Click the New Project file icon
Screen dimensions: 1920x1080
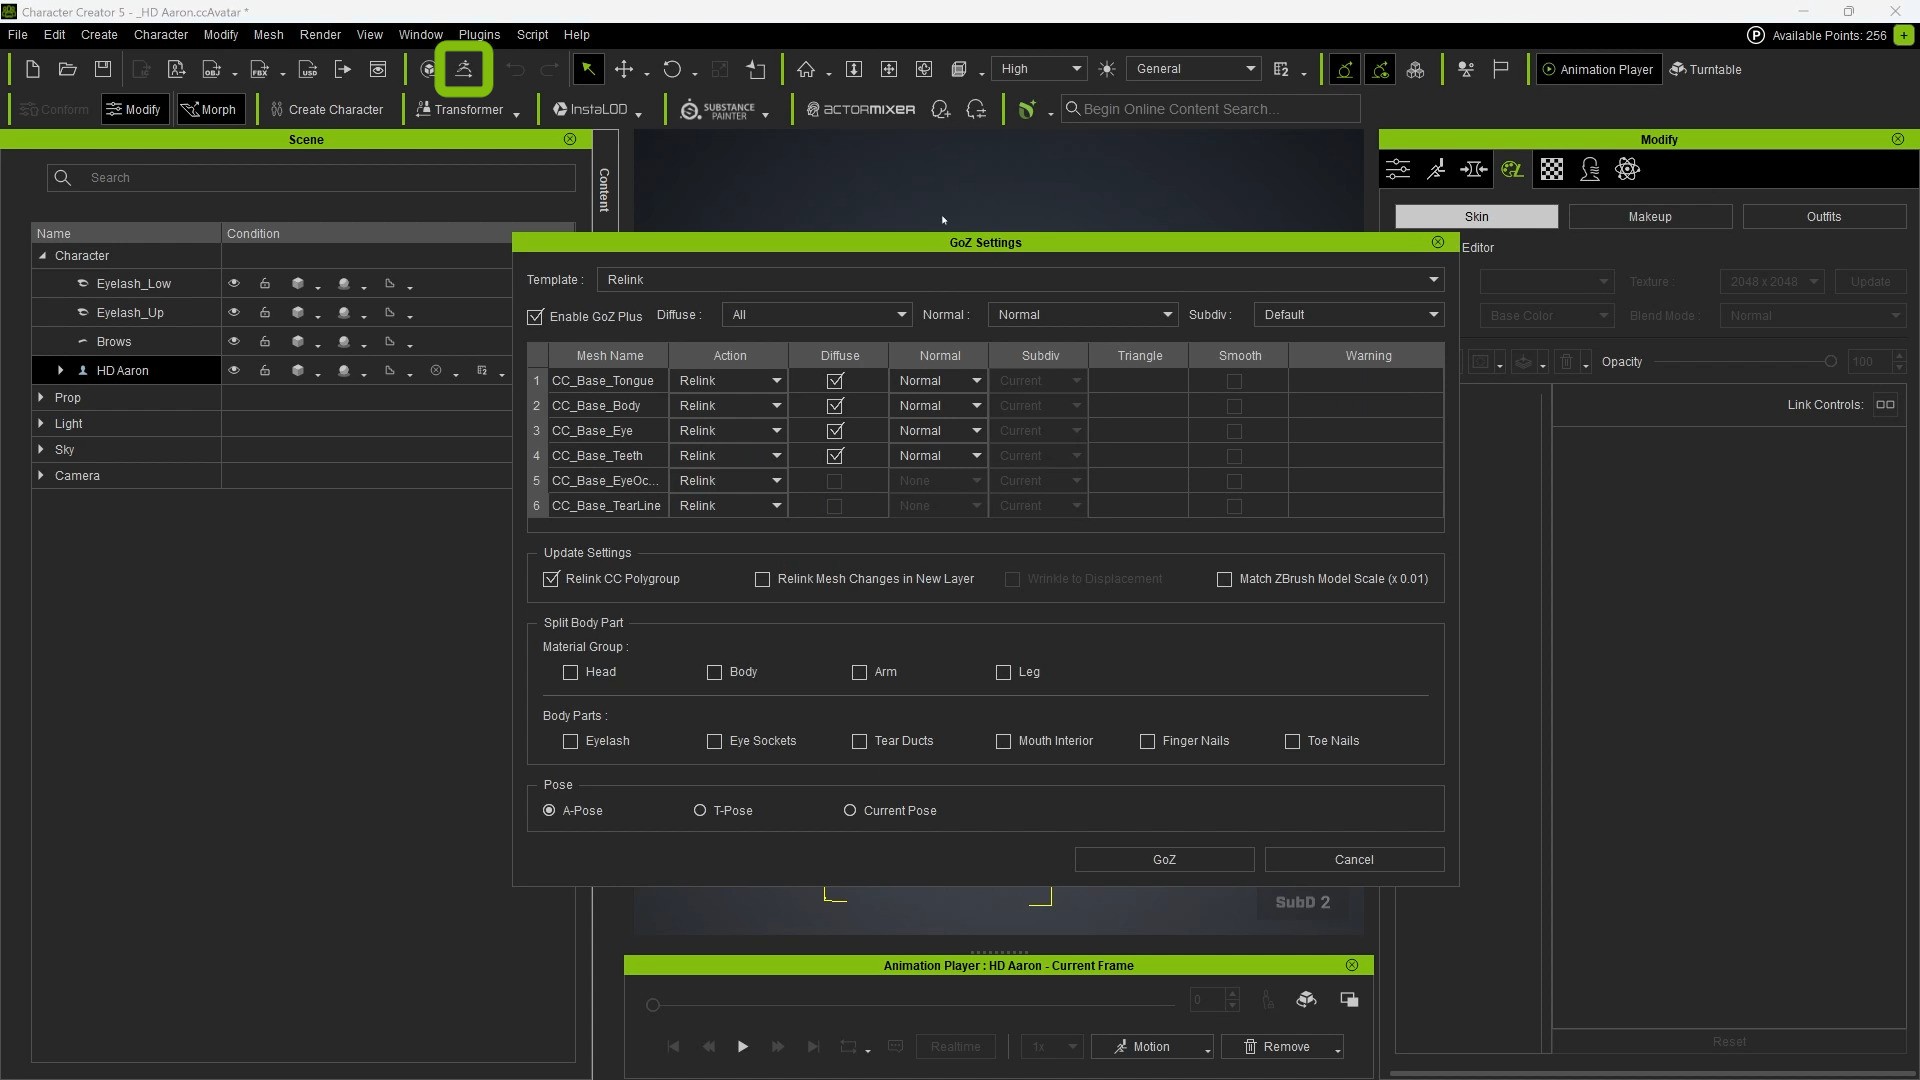32,69
